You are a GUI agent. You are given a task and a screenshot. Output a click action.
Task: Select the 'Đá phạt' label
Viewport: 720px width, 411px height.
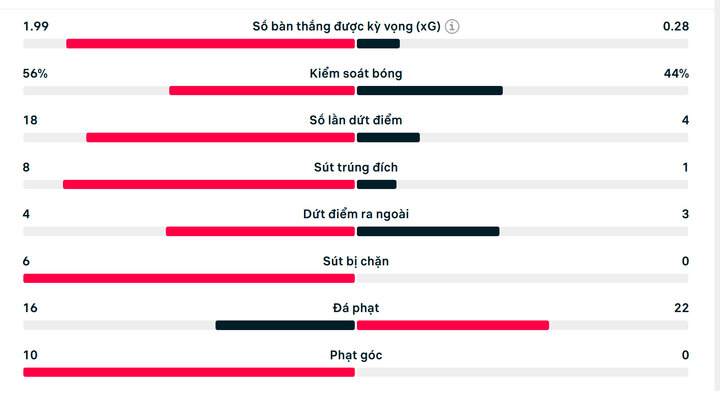356,308
